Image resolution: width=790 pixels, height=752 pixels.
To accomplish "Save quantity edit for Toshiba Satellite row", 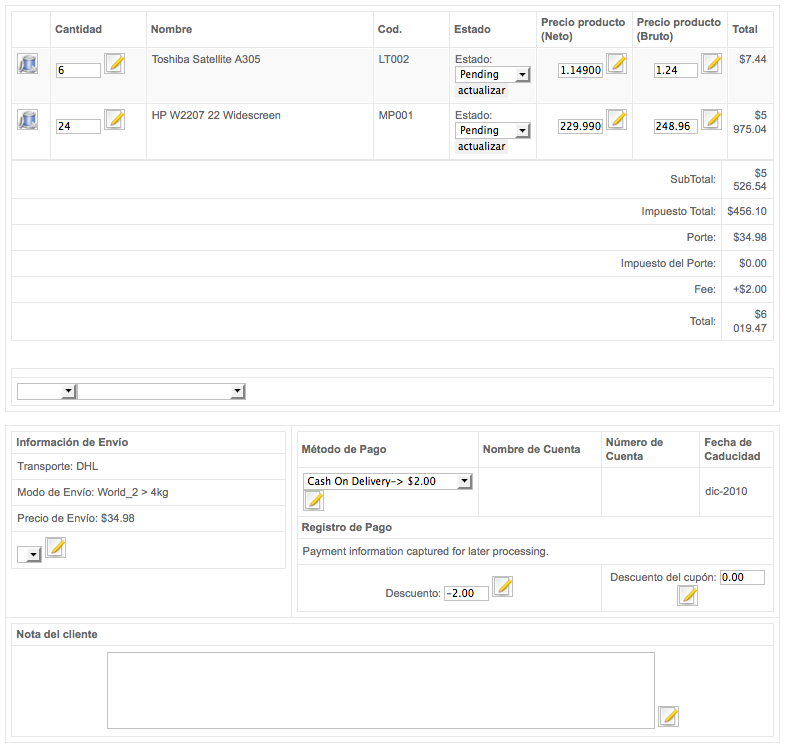I will click(x=115, y=64).
